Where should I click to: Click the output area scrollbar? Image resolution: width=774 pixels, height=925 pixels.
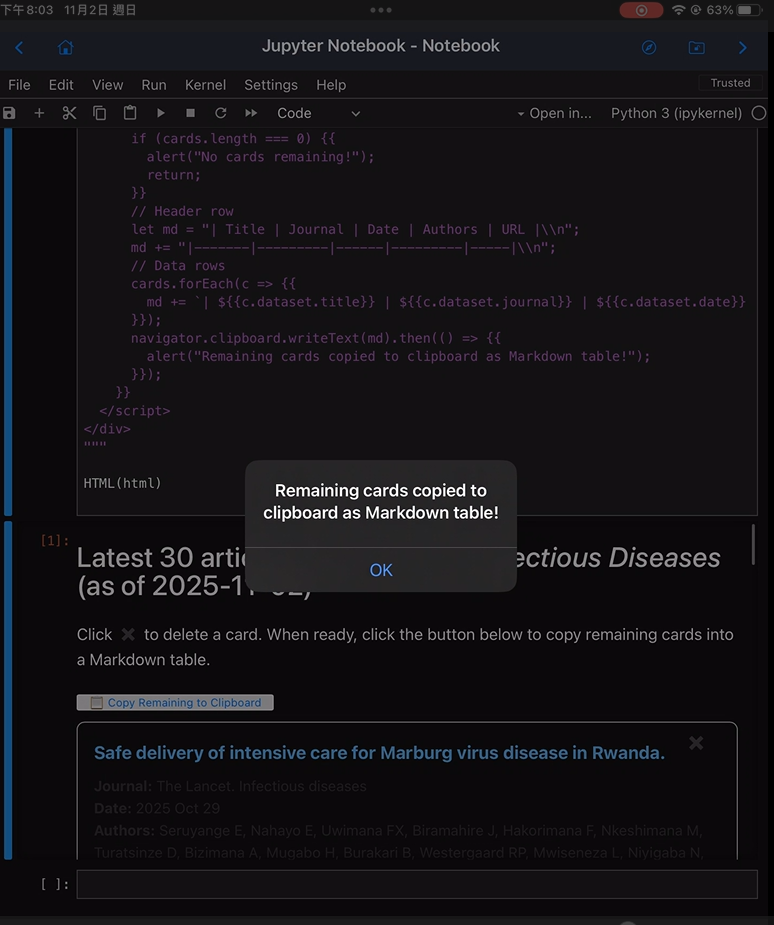click(x=753, y=545)
